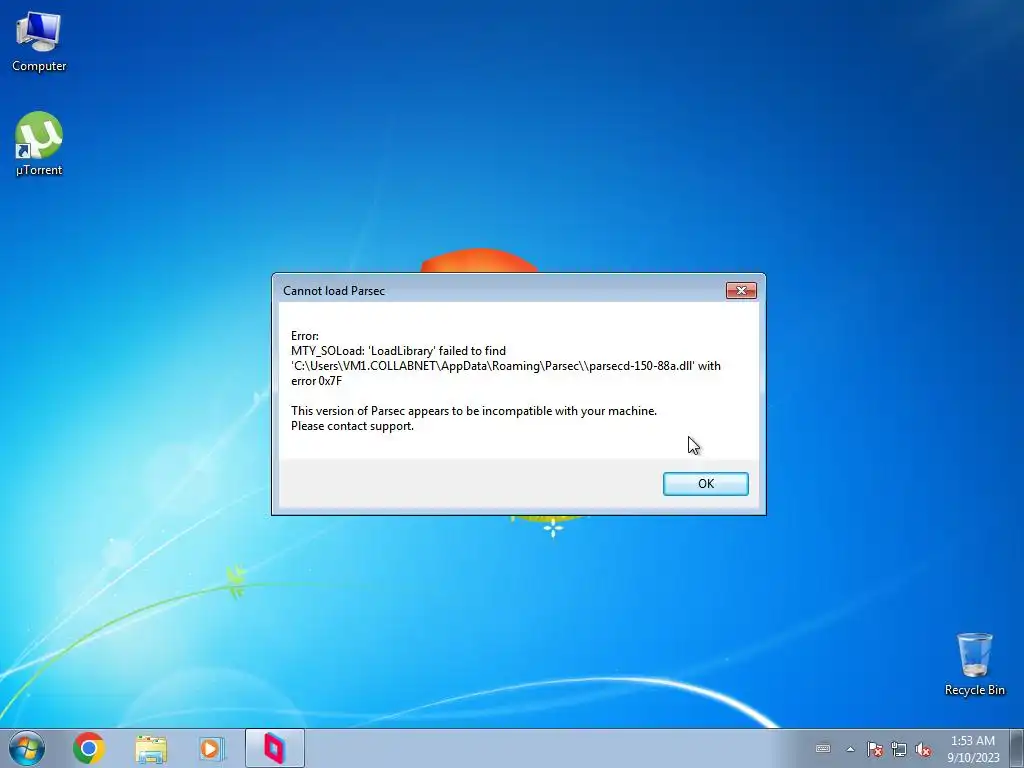Viewport: 1024px width, 768px height.
Task: Open Windows Media Player from the taskbar
Action: [x=212, y=748]
